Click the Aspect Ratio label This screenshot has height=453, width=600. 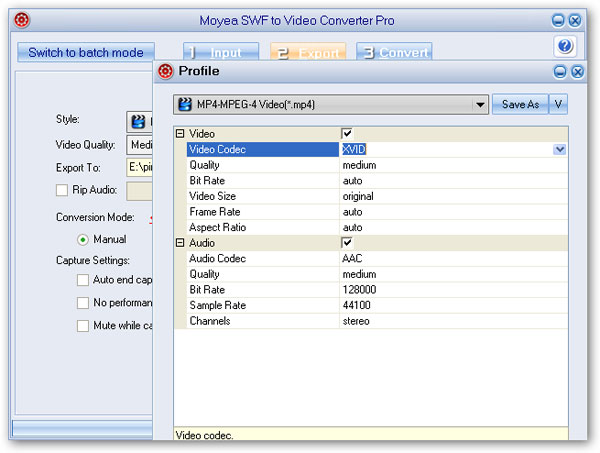(217, 228)
